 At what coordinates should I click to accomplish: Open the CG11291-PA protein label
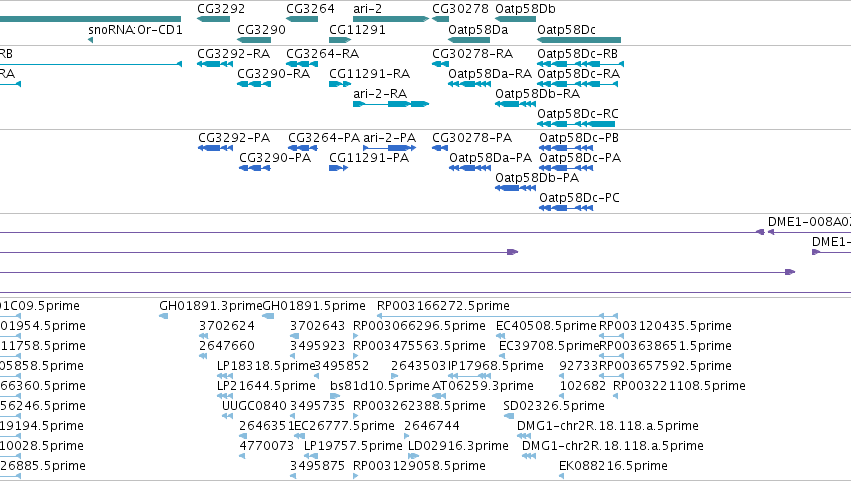[x=369, y=158]
